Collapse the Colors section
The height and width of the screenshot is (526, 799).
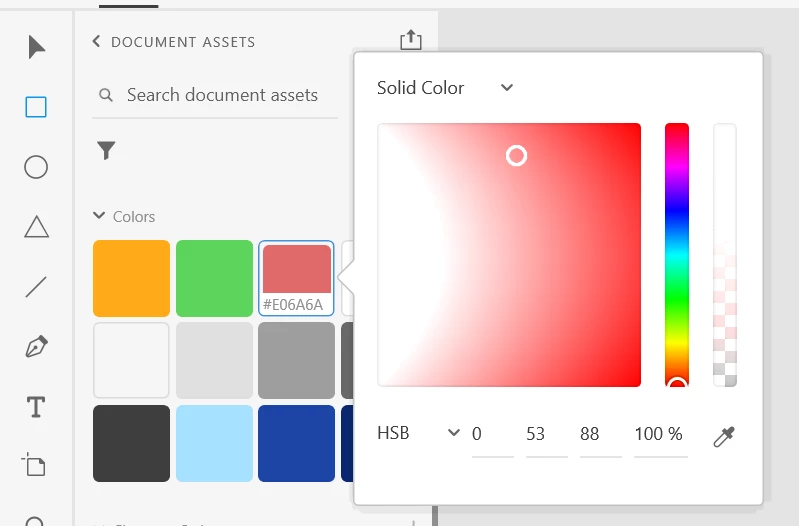99,216
